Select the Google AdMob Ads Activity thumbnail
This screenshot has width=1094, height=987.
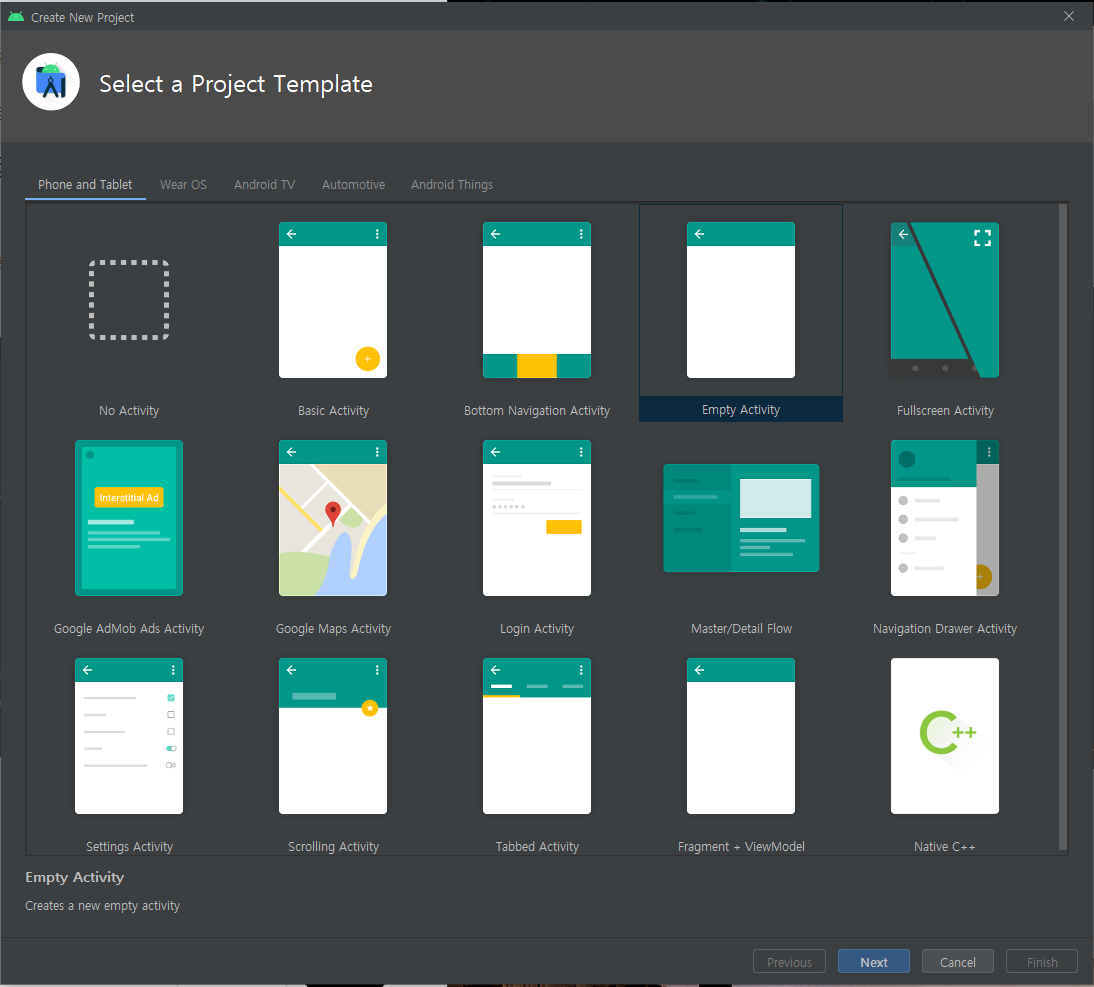tap(129, 518)
